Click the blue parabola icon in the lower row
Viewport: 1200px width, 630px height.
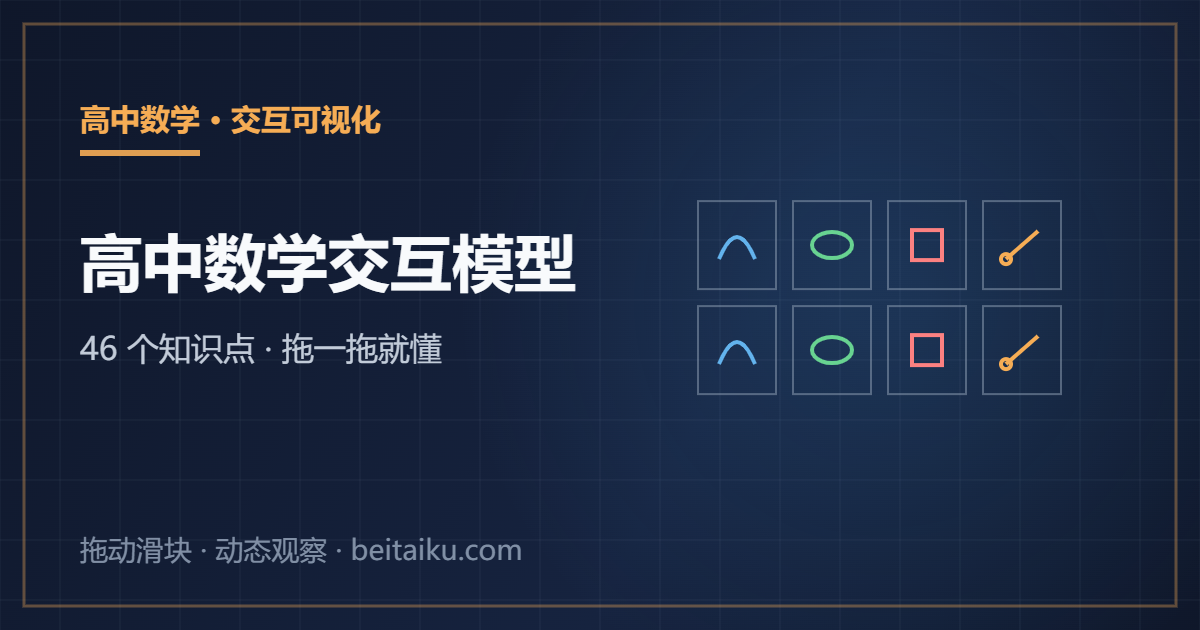coord(737,350)
